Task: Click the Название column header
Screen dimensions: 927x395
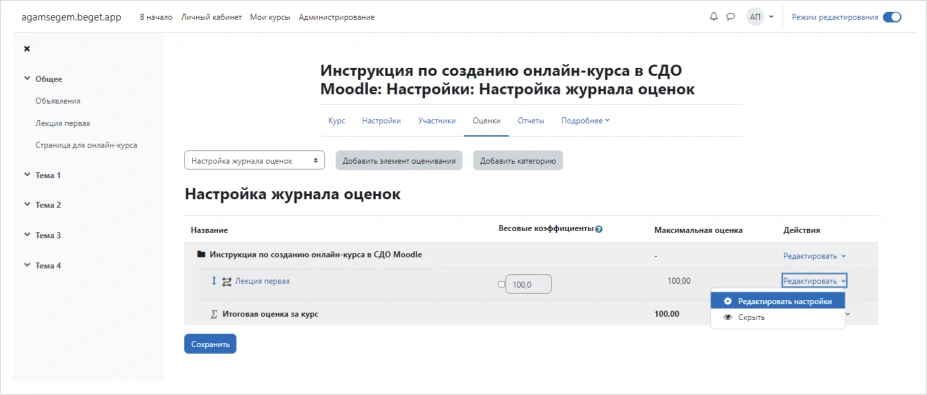Action: [209, 229]
